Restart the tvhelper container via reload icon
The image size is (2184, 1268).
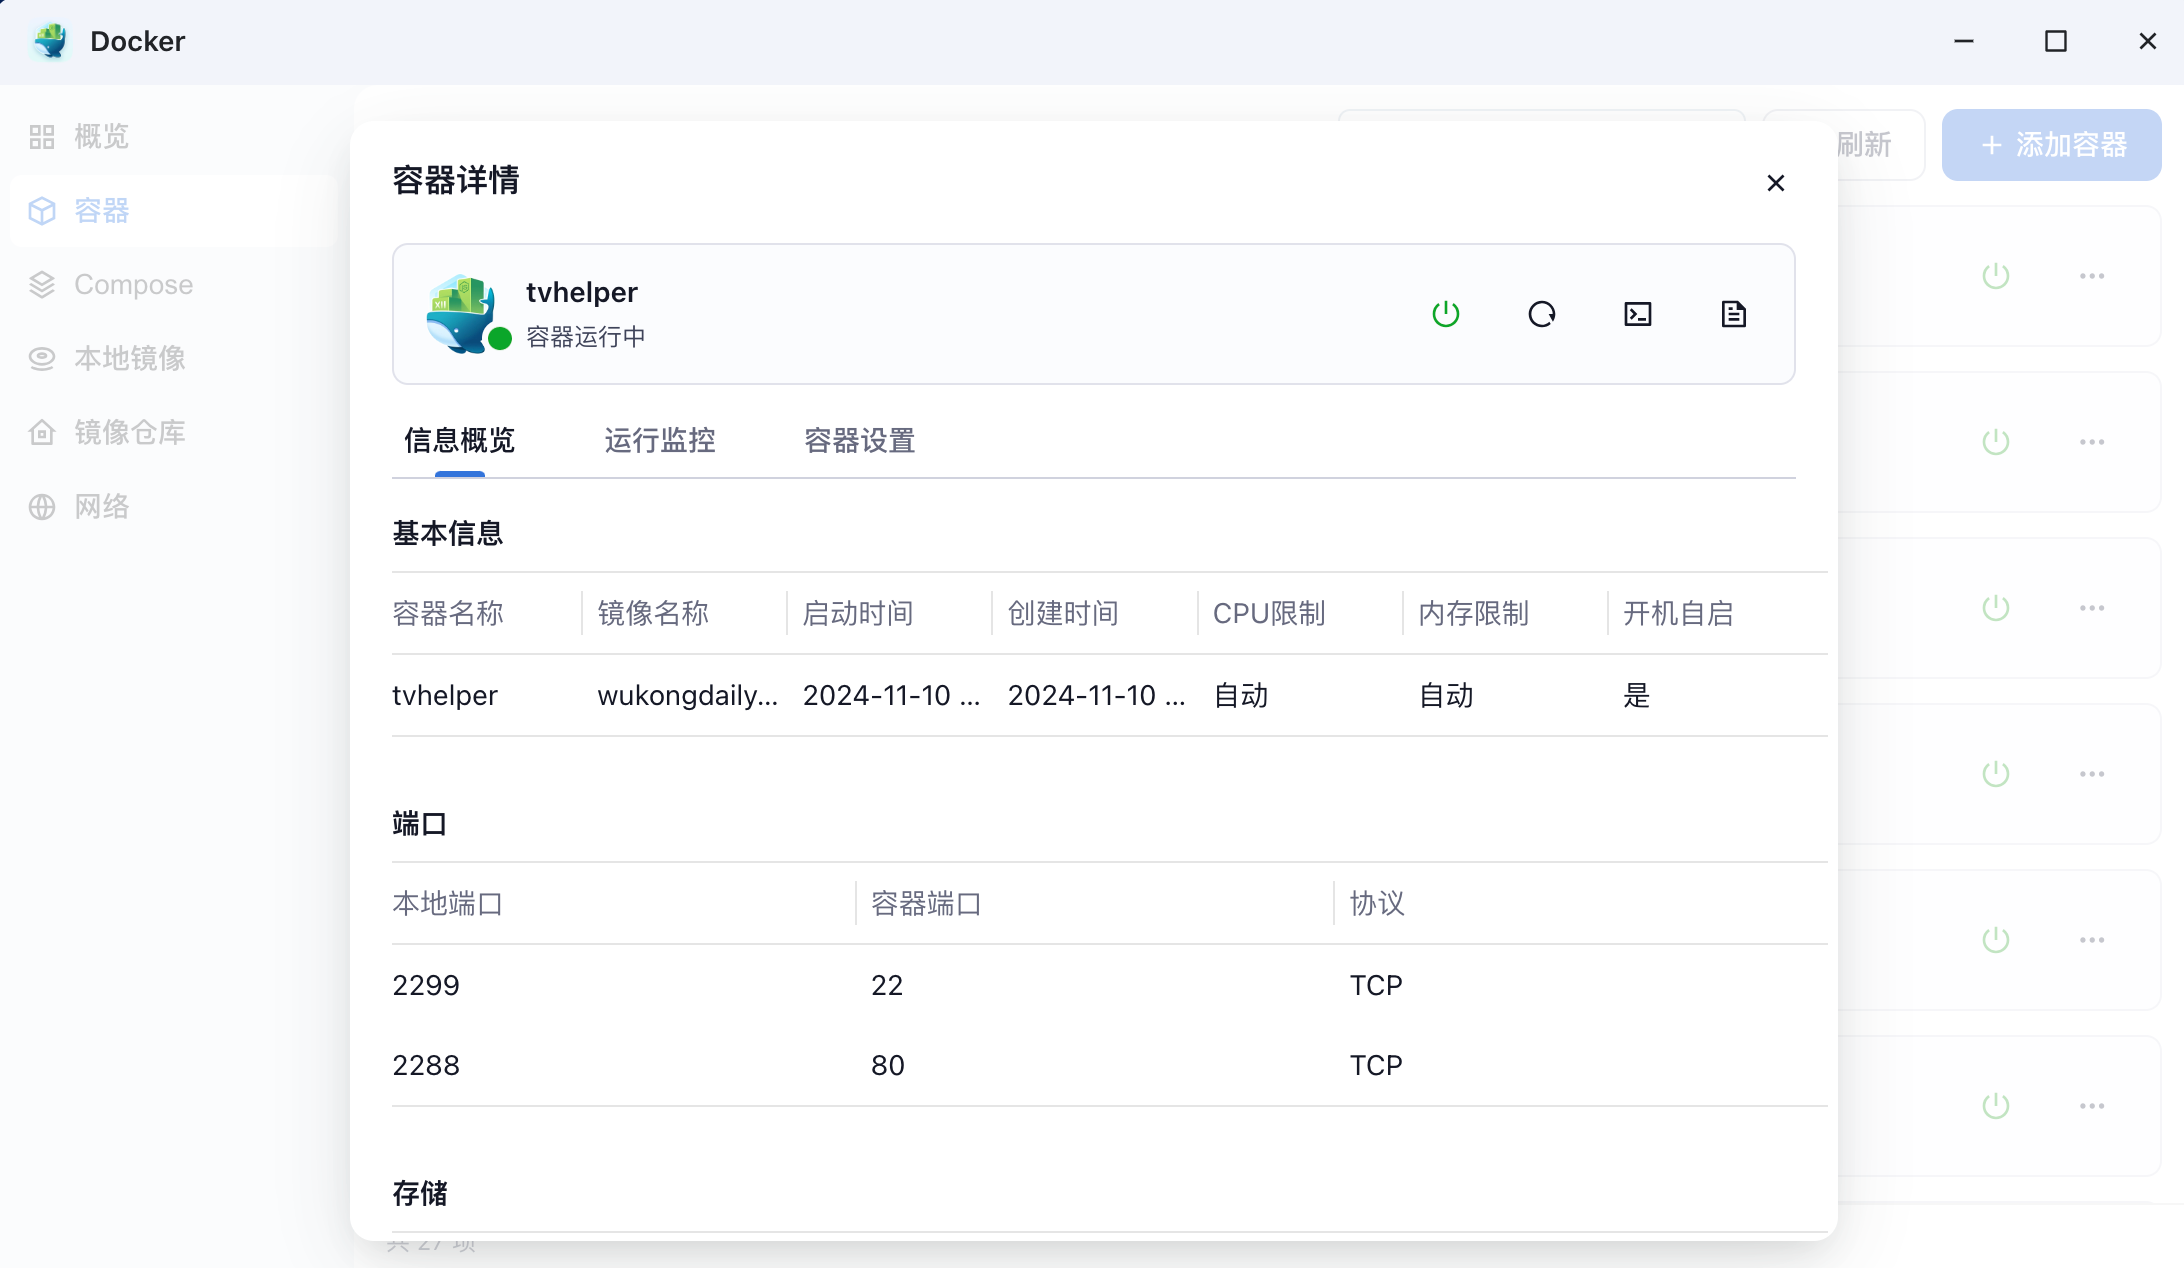[x=1542, y=314]
